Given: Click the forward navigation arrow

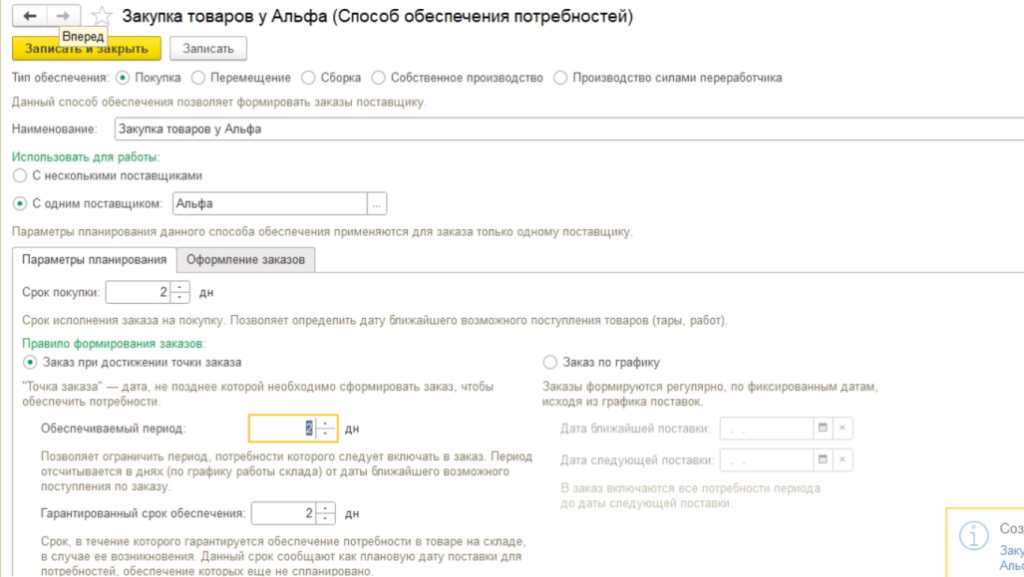Looking at the screenshot, I should [63, 16].
